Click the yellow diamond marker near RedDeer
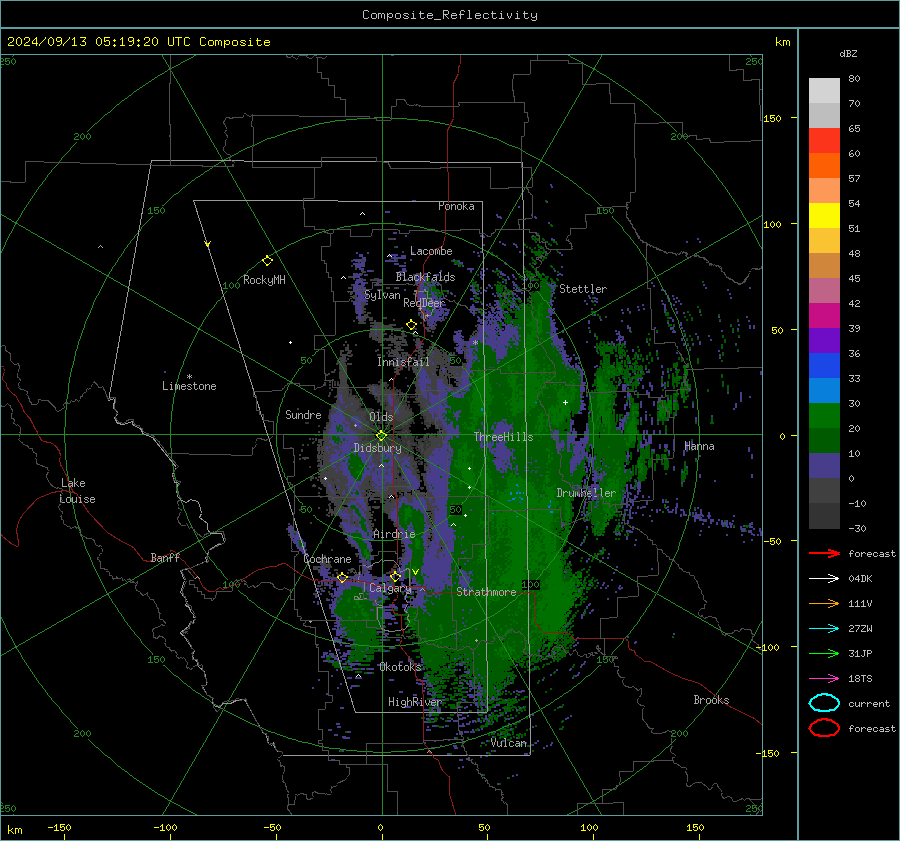Image resolution: width=900 pixels, height=841 pixels. tap(411, 325)
